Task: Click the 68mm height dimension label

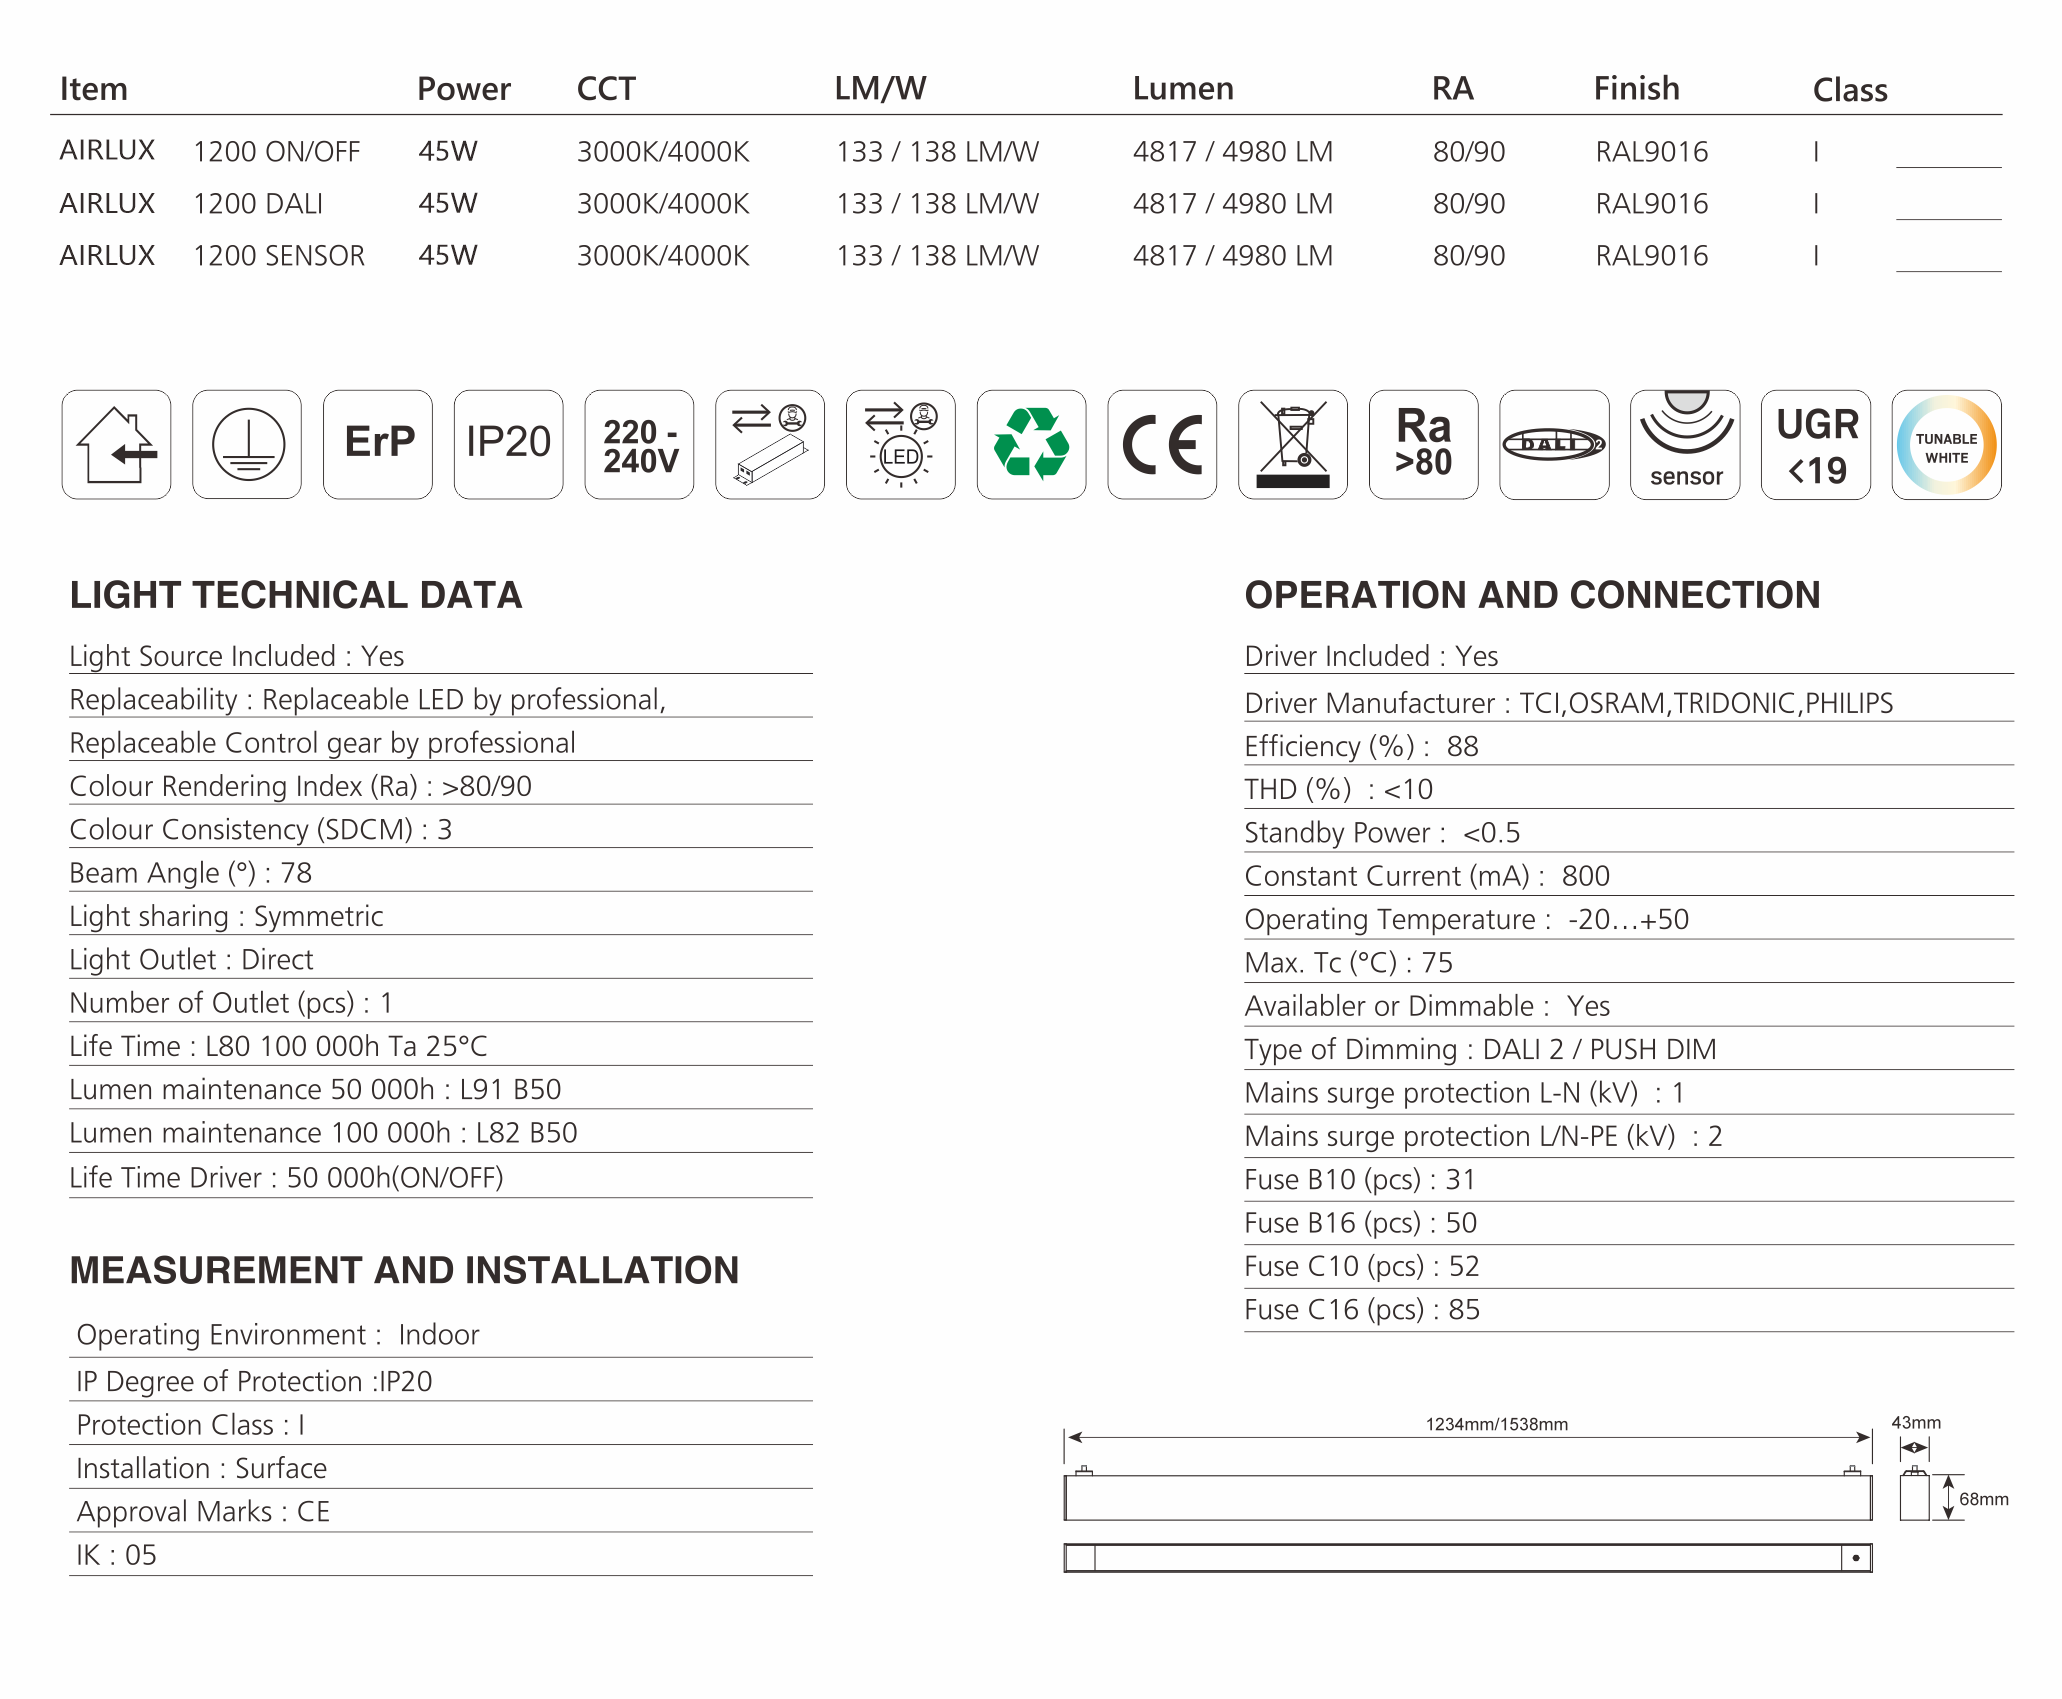Action: tap(1984, 1499)
